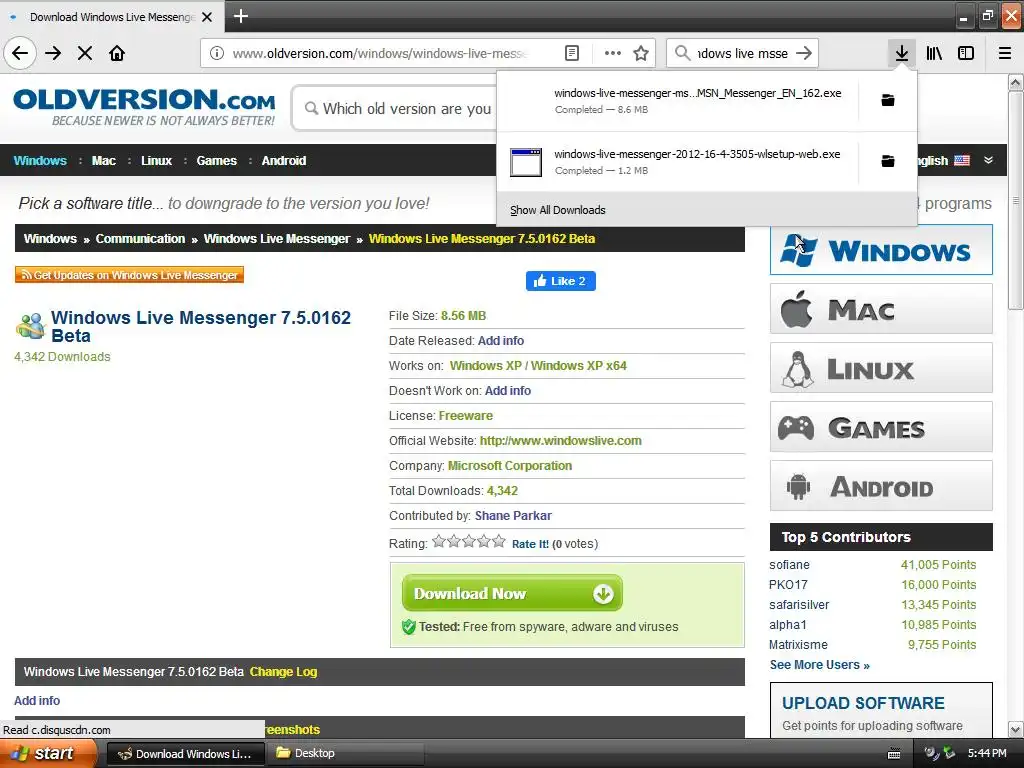Image resolution: width=1024 pixels, height=768 pixels.
Task: Click the Windows XP / Windows XP x64 link
Action: pos(538,366)
